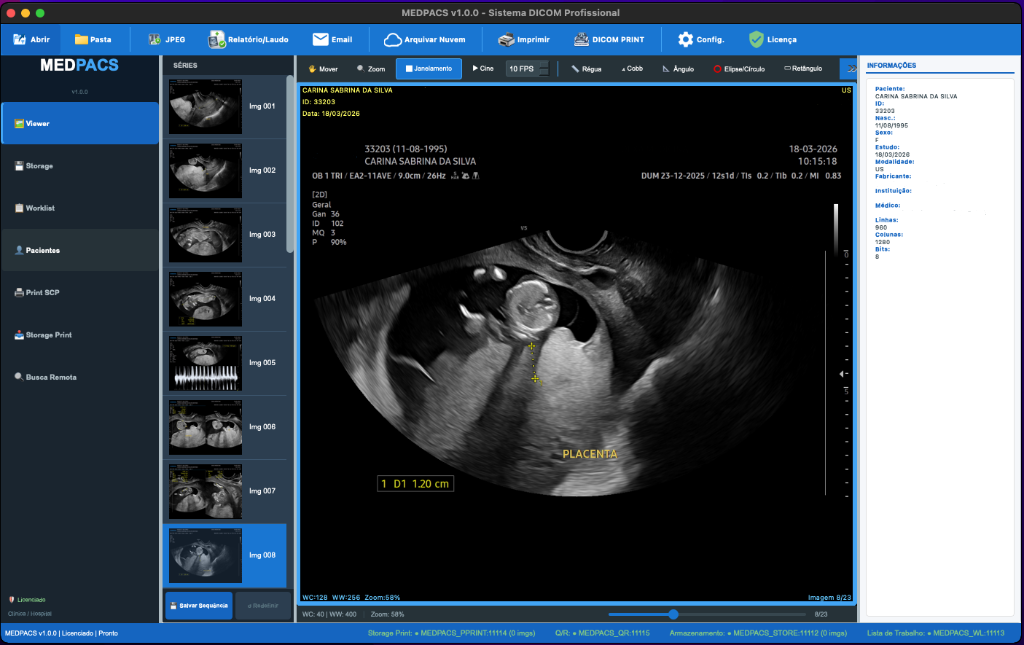Click the INFORMAÇÕES panel header

point(891,65)
